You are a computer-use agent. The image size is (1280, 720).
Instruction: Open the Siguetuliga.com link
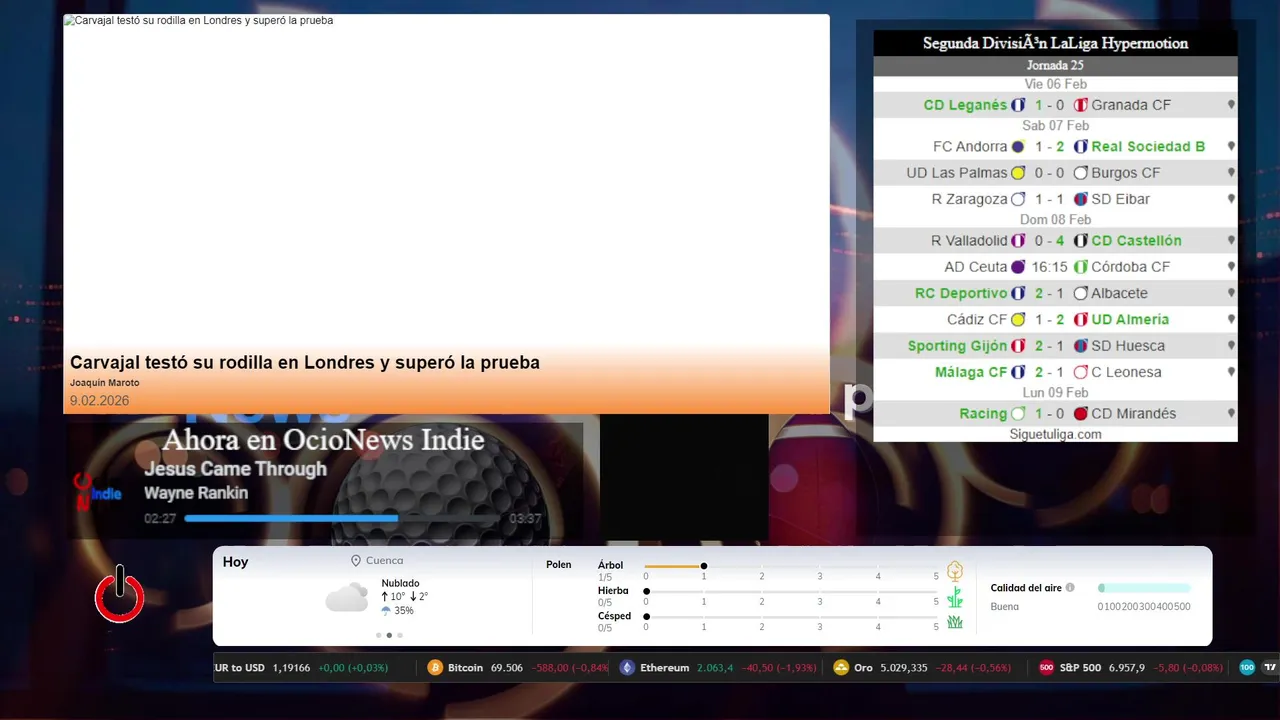point(1055,434)
